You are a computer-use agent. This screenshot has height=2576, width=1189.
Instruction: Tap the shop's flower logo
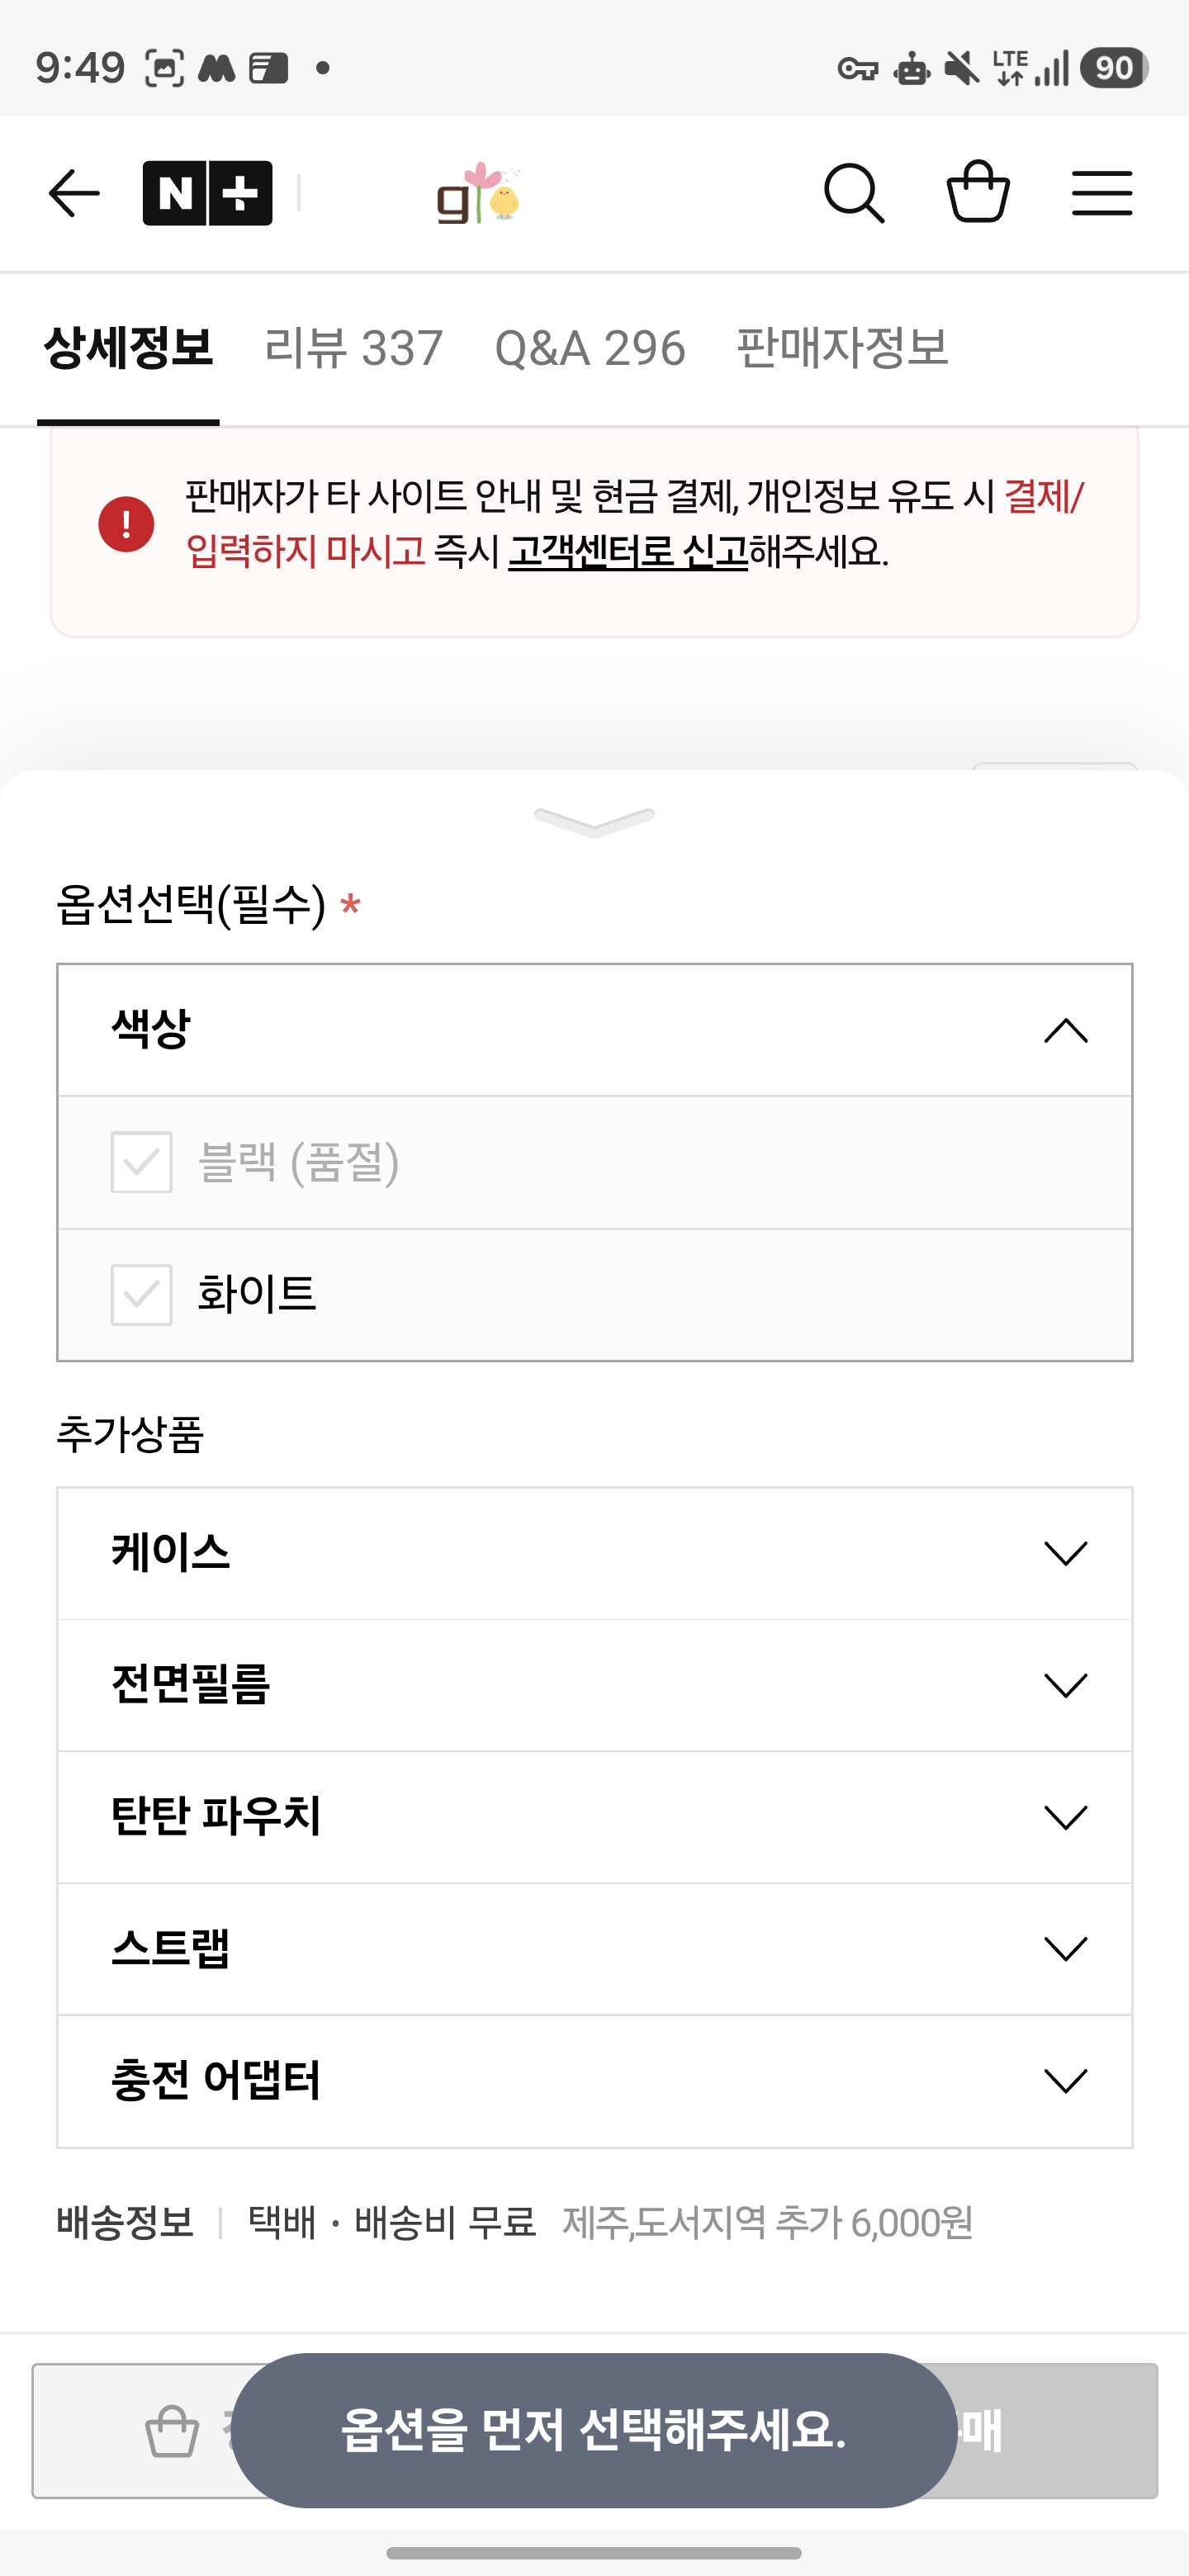click(x=479, y=193)
